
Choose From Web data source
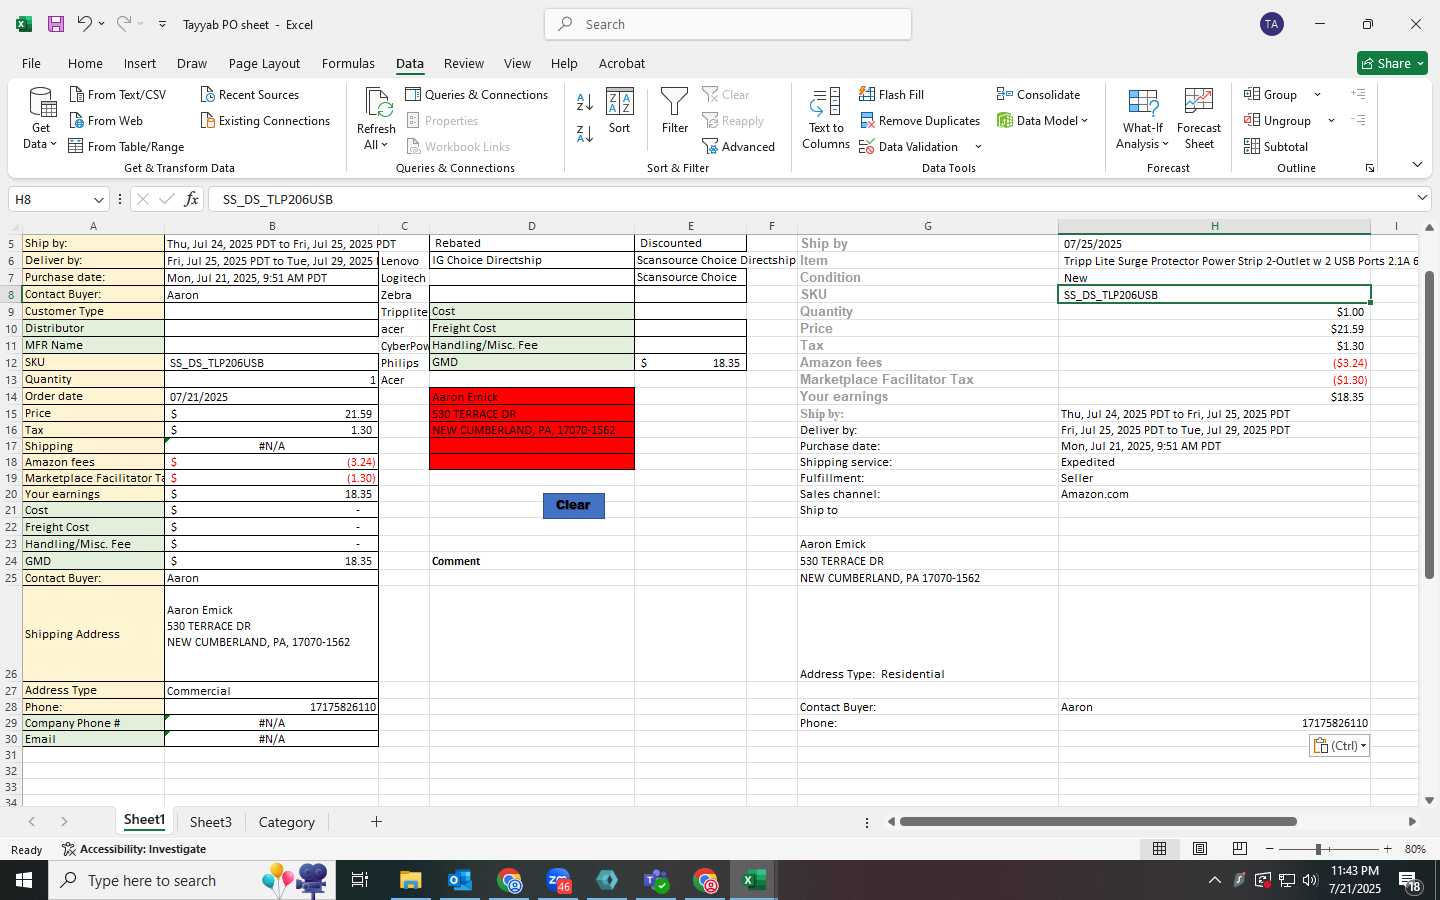coord(106,121)
